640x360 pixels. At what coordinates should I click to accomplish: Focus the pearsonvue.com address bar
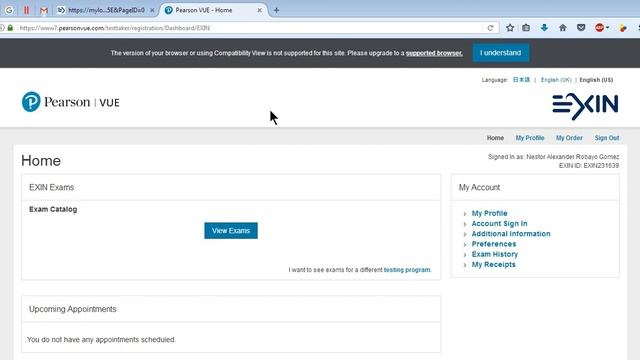249,28
